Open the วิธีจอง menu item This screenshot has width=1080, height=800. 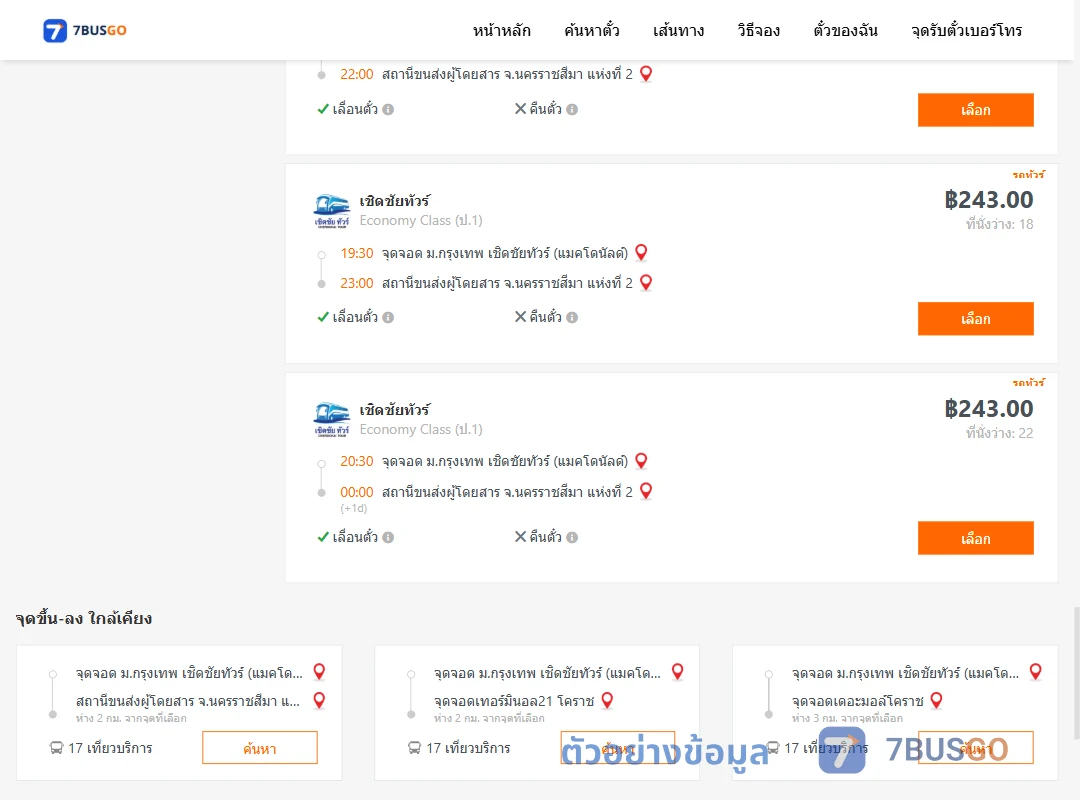click(758, 30)
